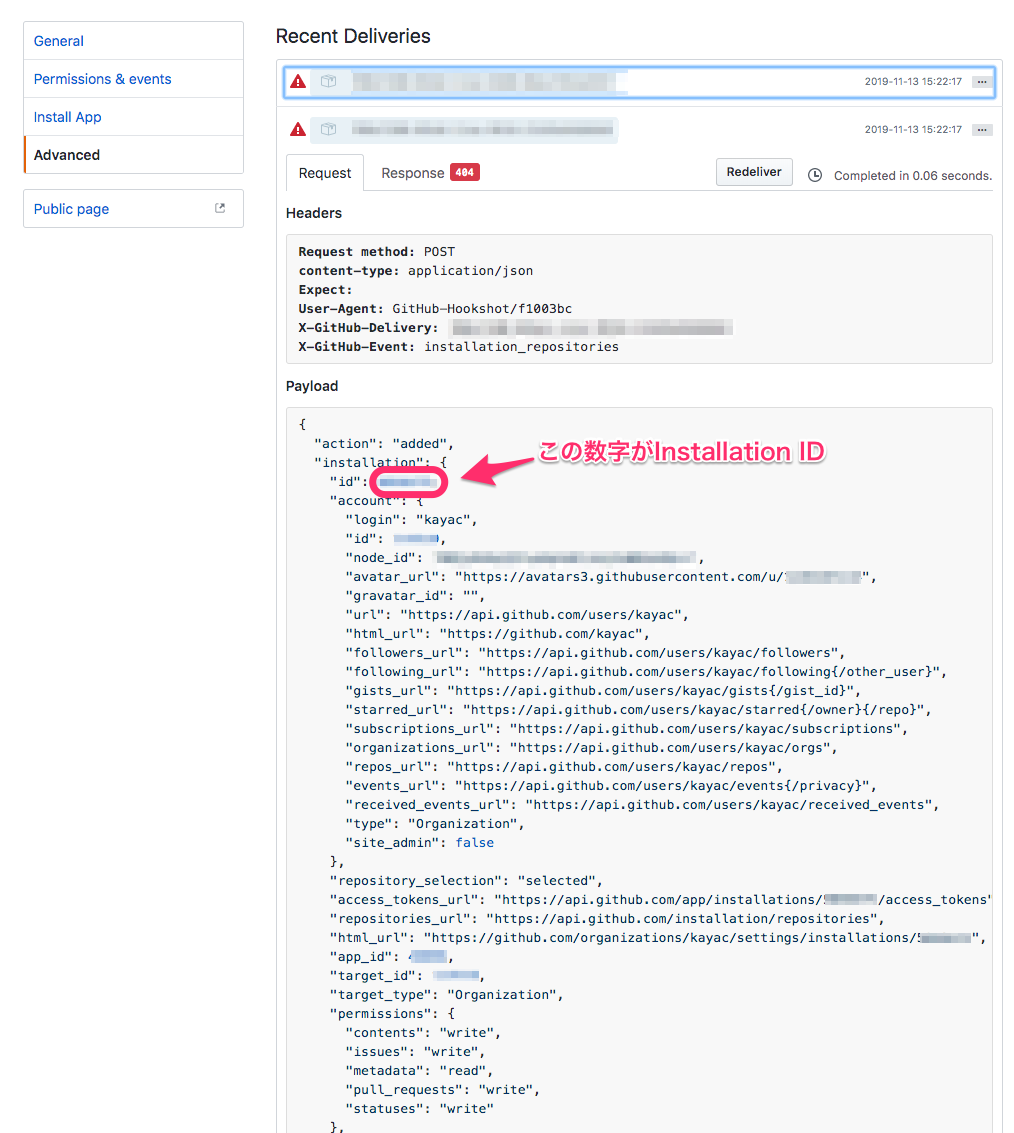Click the "starred_url" payload line
The image size is (1014, 1133).
tap(638, 710)
